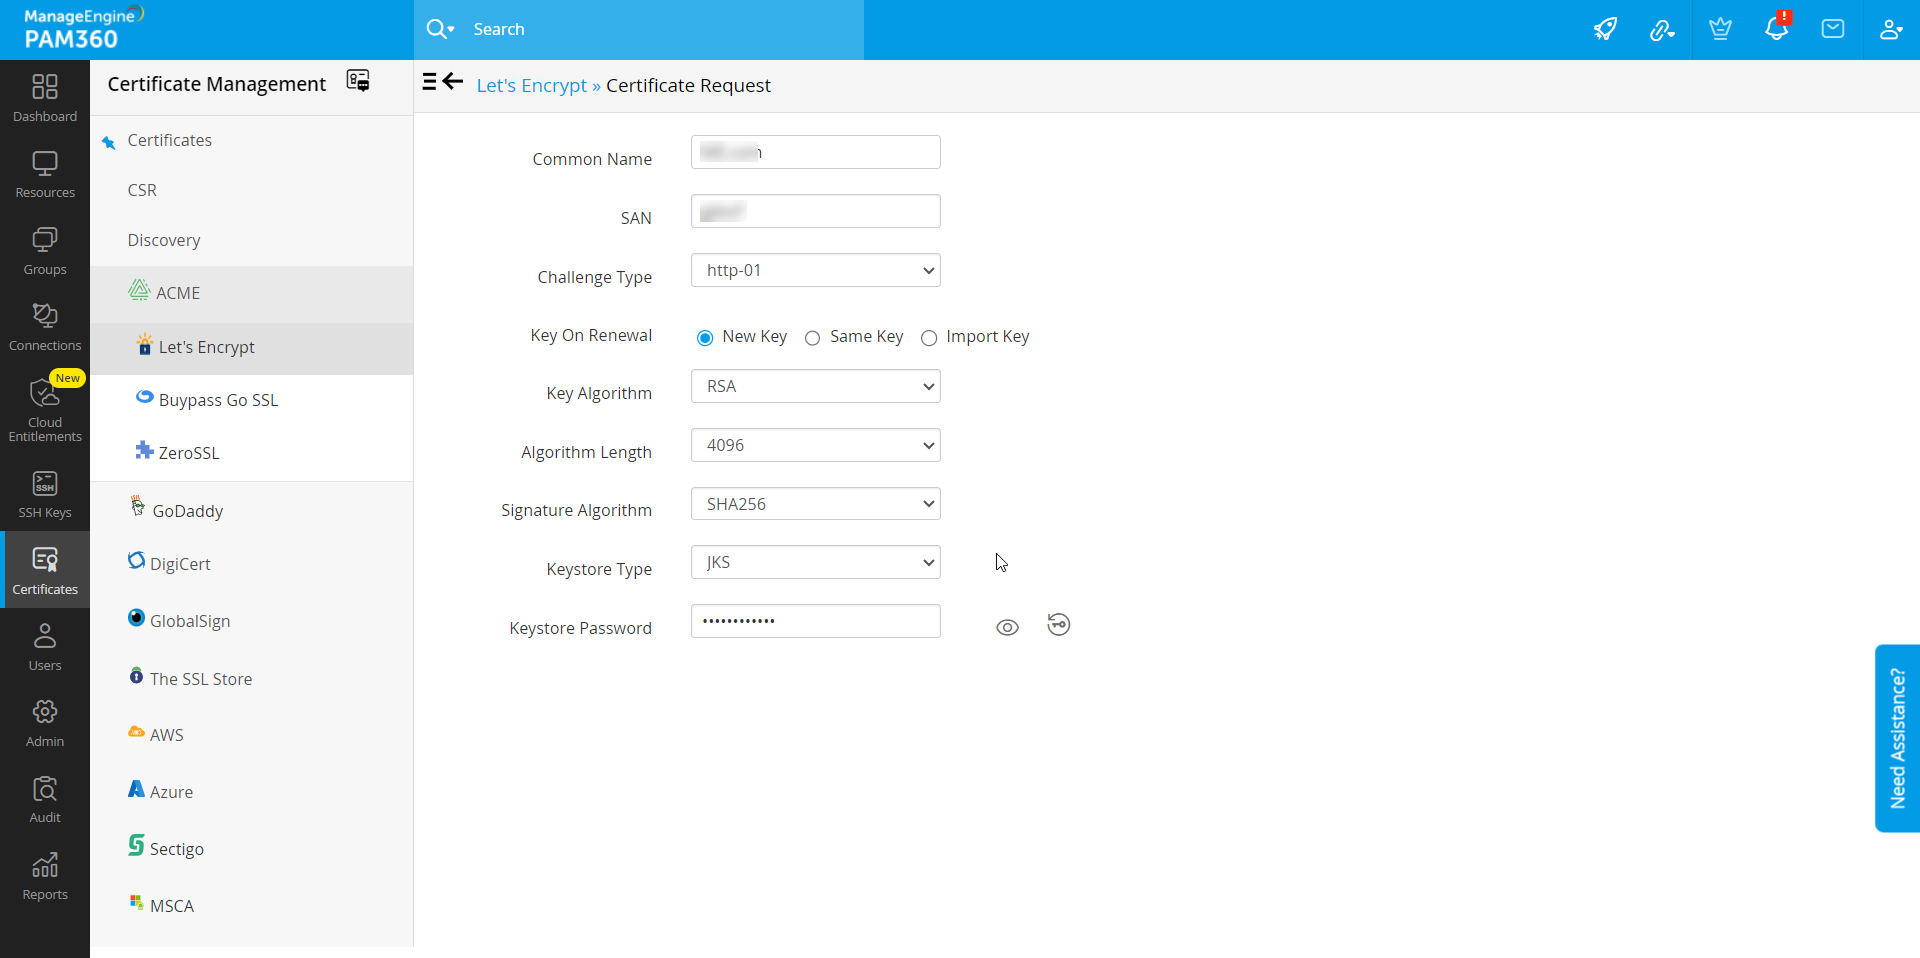Viewport: 1920px width, 958px height.
Task: Open the Keystore Type dropdown
Action: [x=815, y=562]
